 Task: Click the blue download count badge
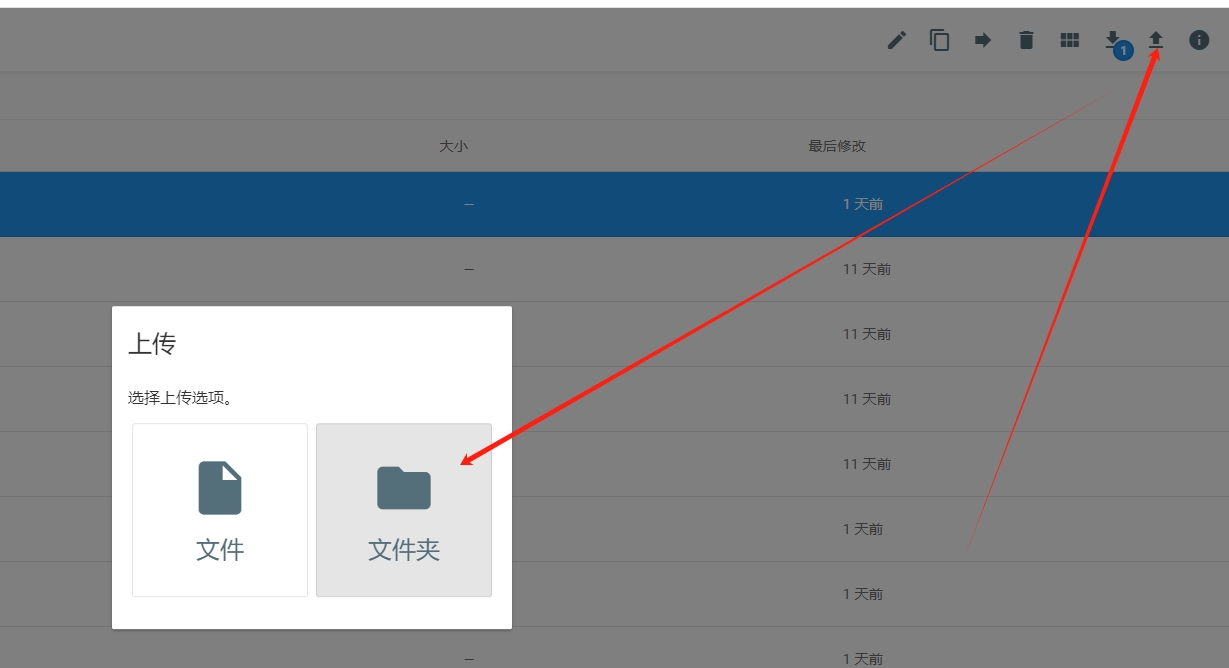tap(1123, 50)
